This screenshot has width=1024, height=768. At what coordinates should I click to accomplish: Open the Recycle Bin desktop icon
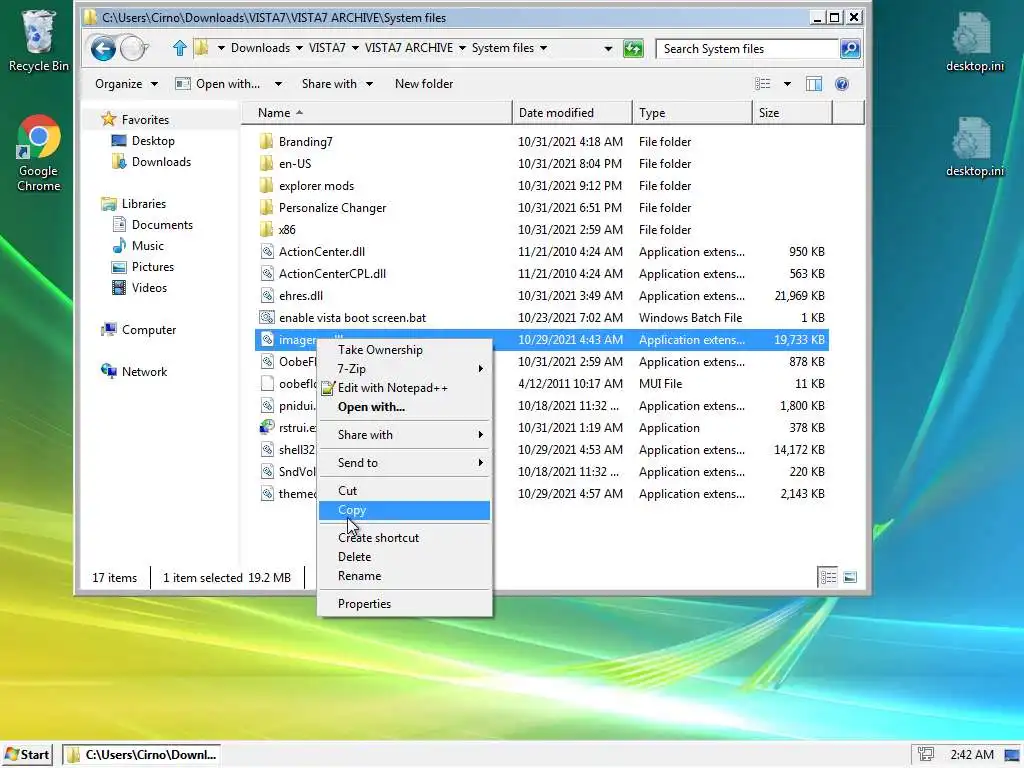[38, 40]
